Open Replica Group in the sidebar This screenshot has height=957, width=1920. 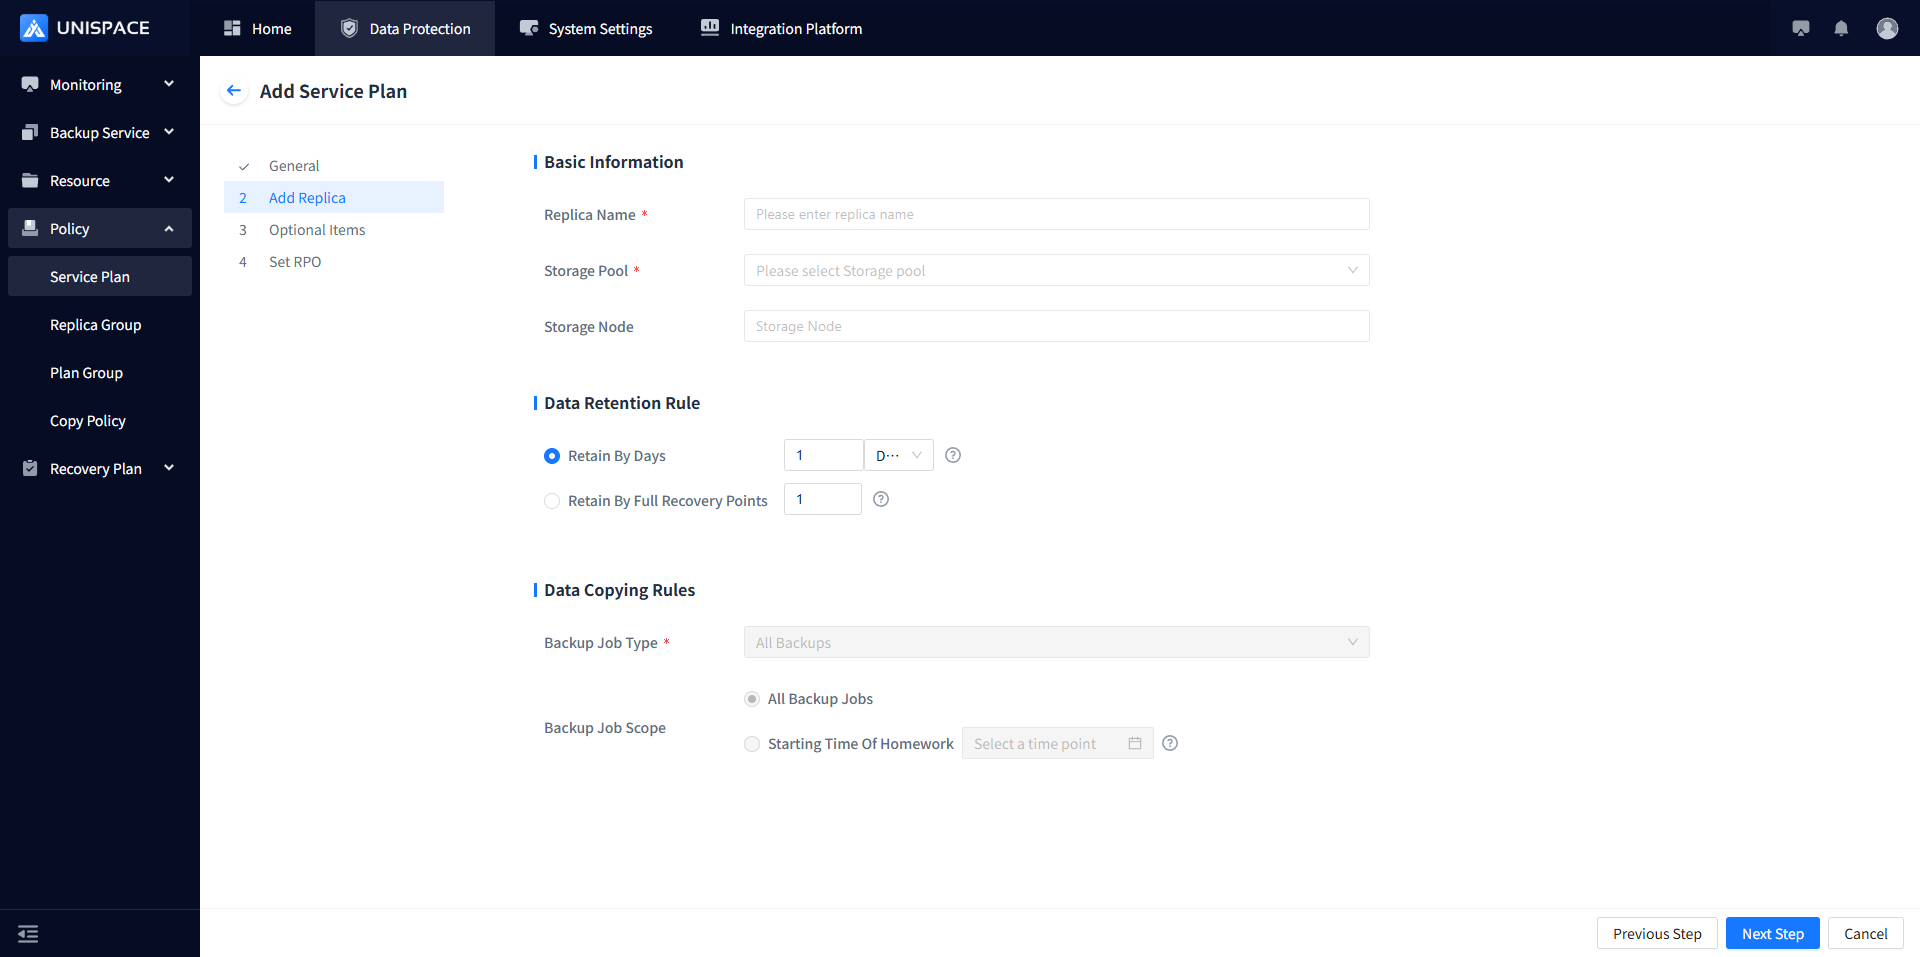(96, 325)
